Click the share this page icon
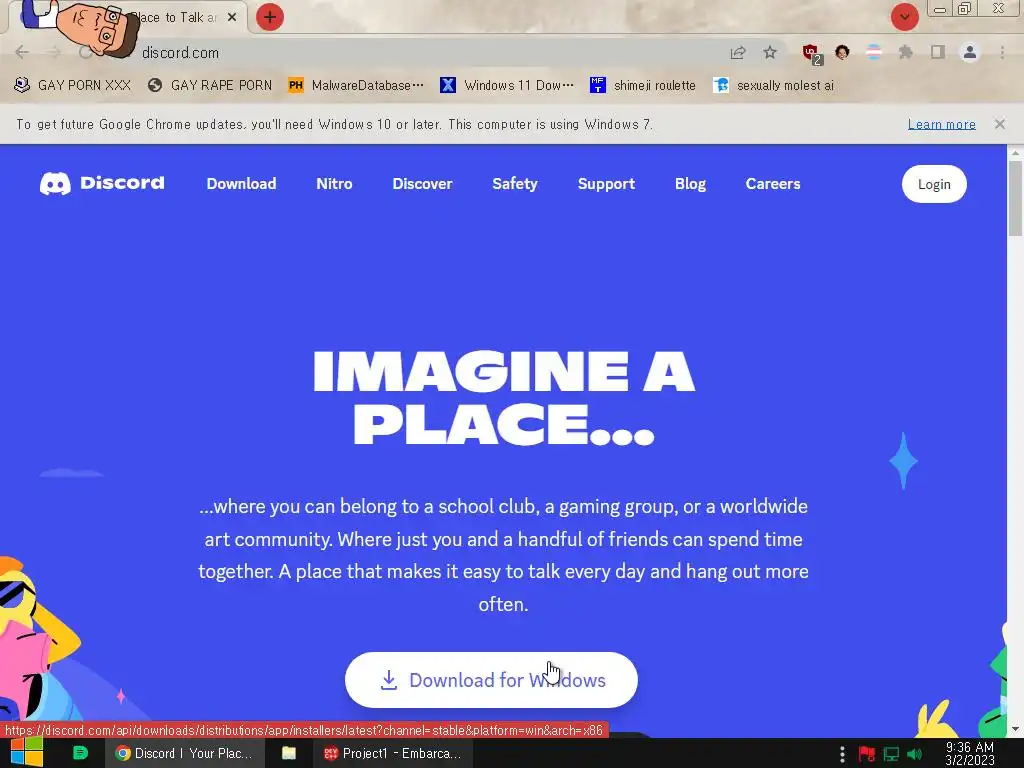 pyautogui.click(x=738, y=53)
